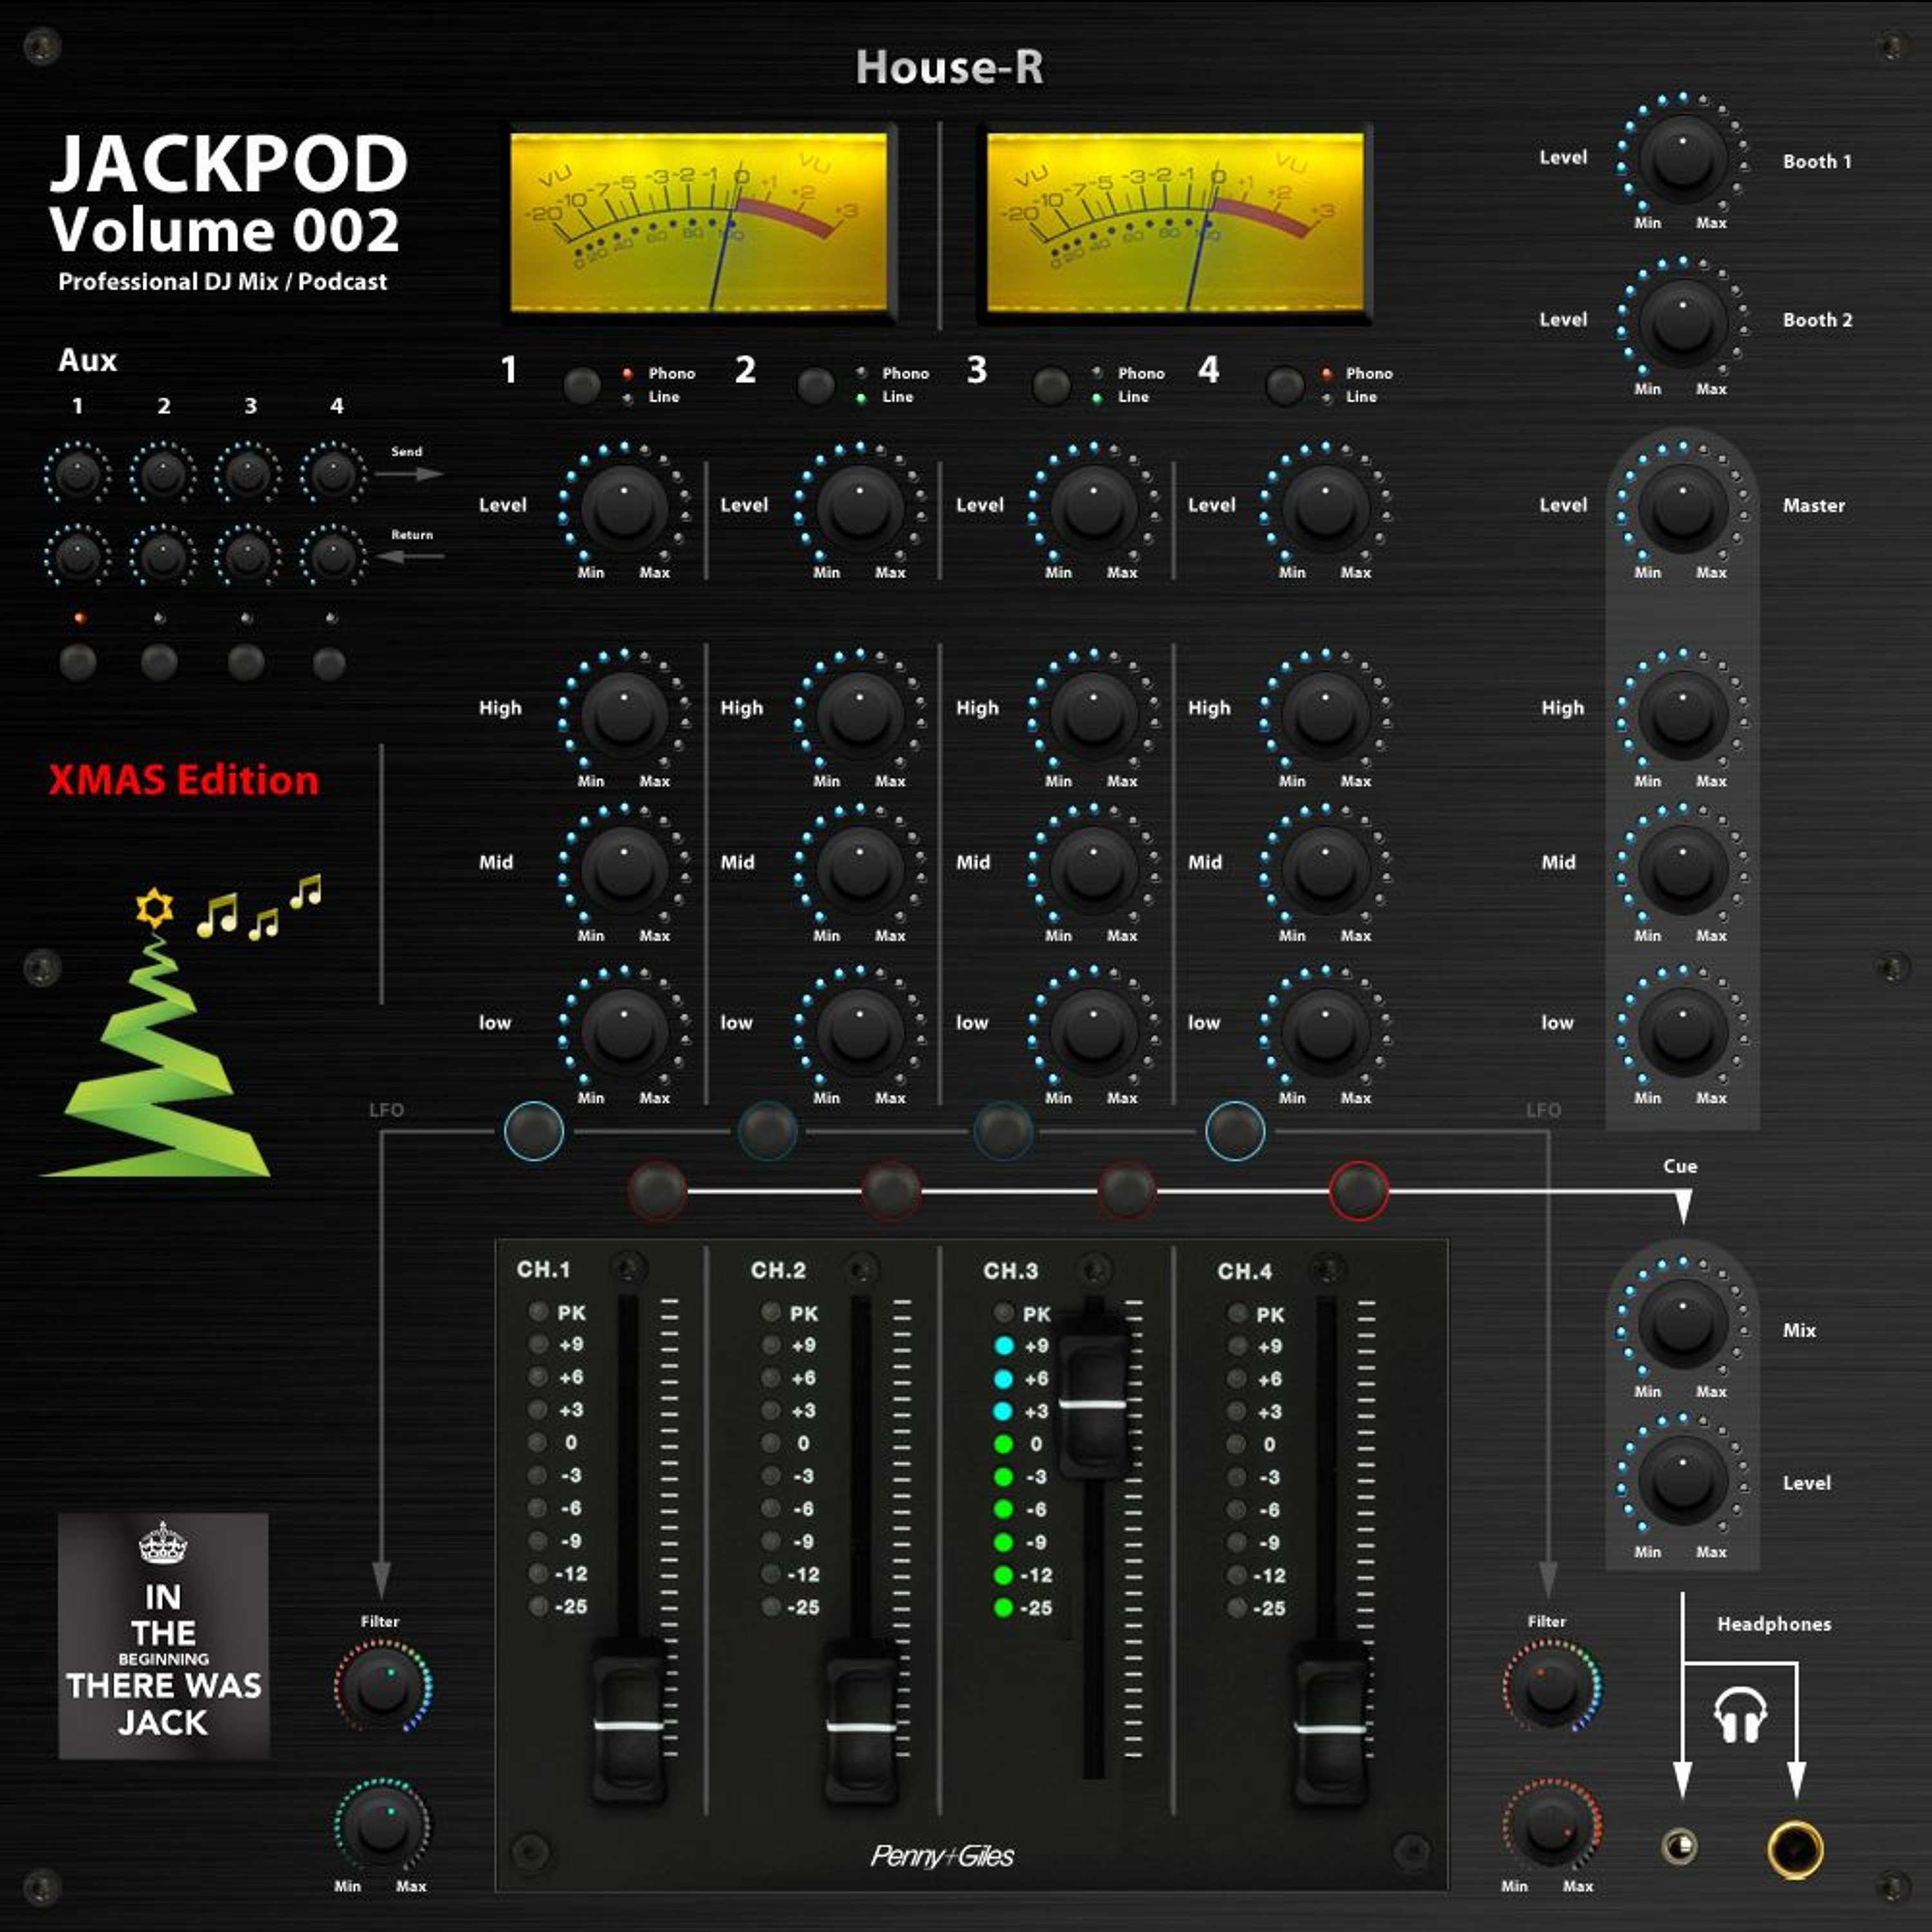Click the headphones icon
1932x1932 pixels.
pos(1740,1714)
